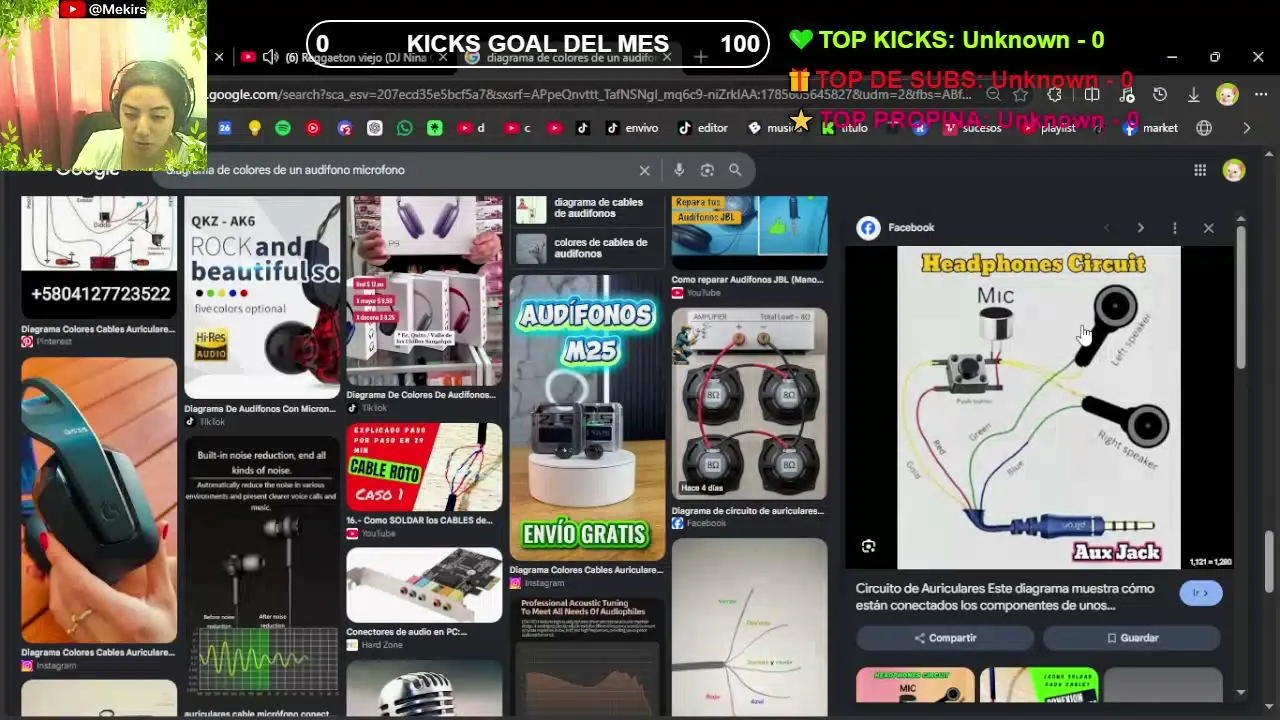Screen dimensions: 1280x720
Task: Open the browser extensions puzzle icon
Action: [x=1054, y=95]
